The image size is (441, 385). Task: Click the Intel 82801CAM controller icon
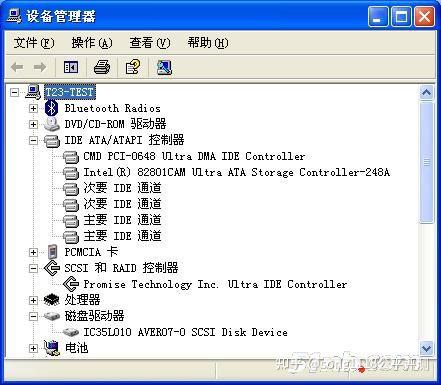point(71,172)
